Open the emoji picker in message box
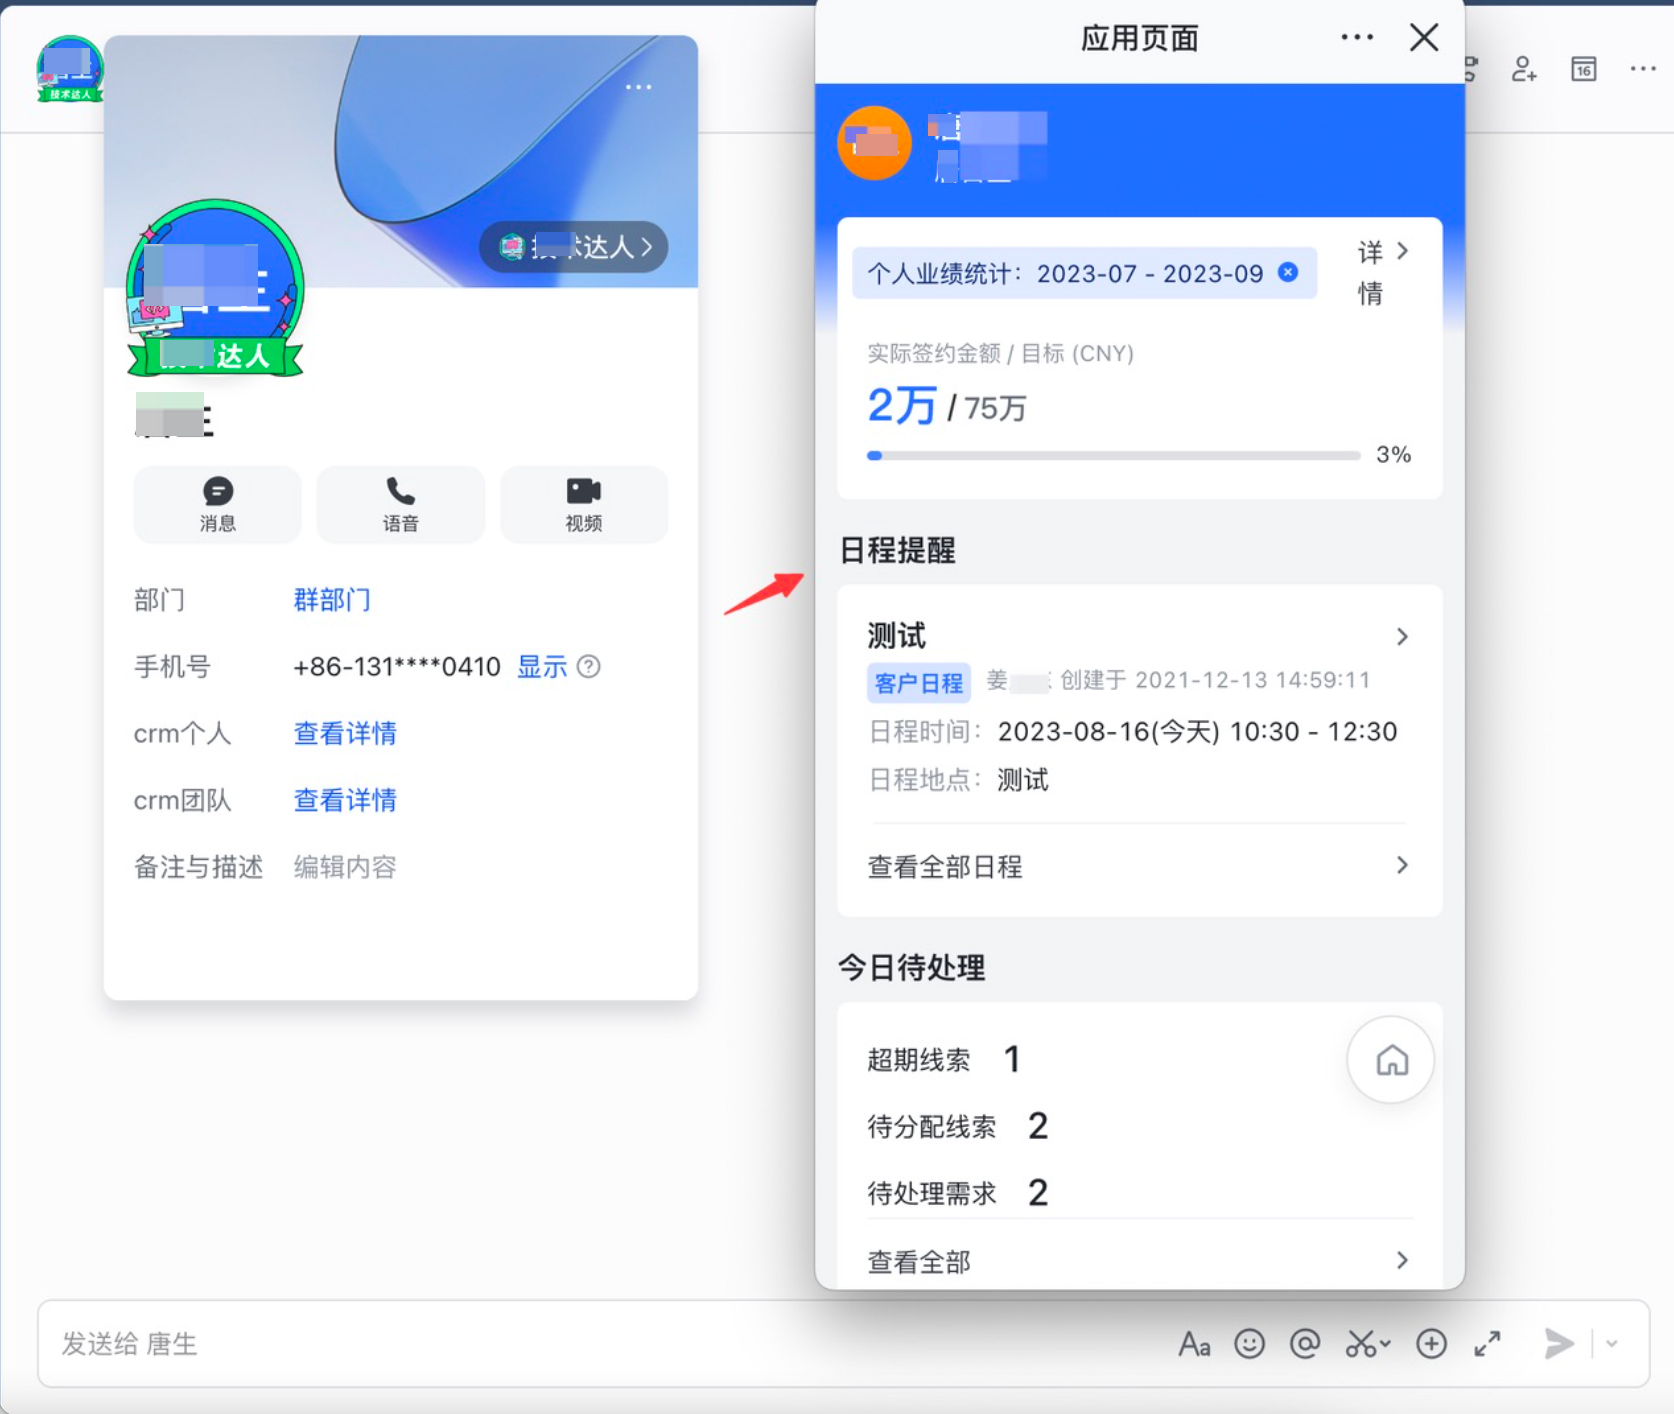Screen dimensions: 1674x1414 click(x=1249, y=1343)
